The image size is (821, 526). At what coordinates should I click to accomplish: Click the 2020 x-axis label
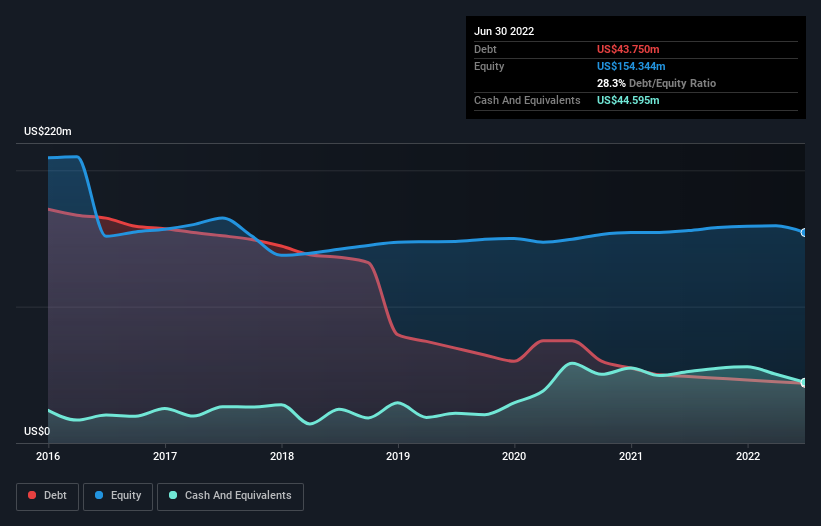pos(514,456)
